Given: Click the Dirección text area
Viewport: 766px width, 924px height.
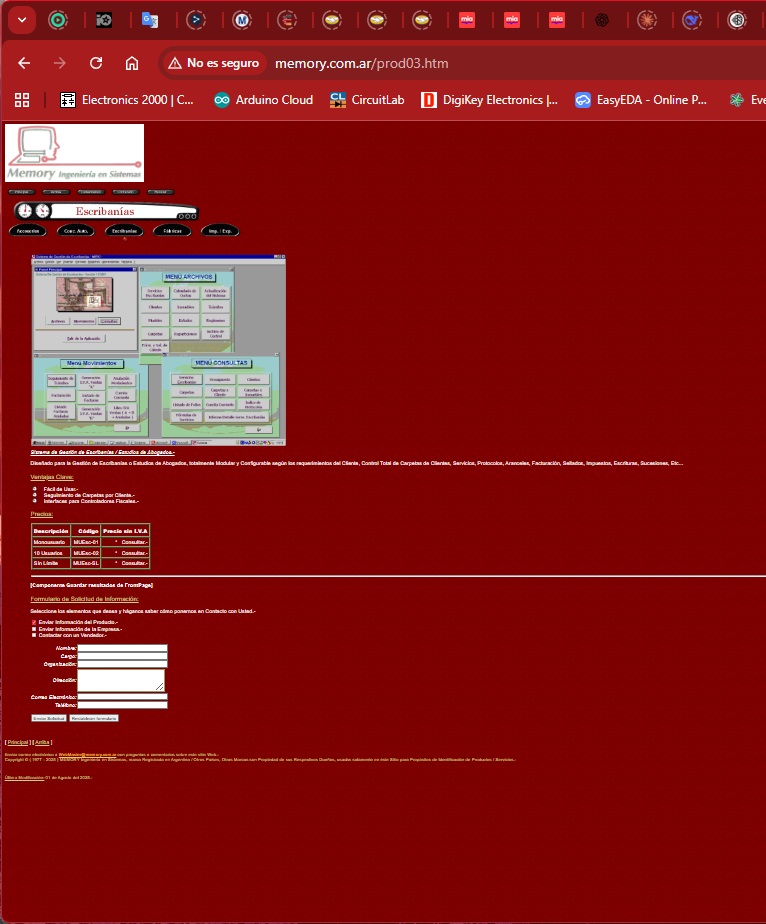Looking at the screenshot, I should (x=121, y=680).
